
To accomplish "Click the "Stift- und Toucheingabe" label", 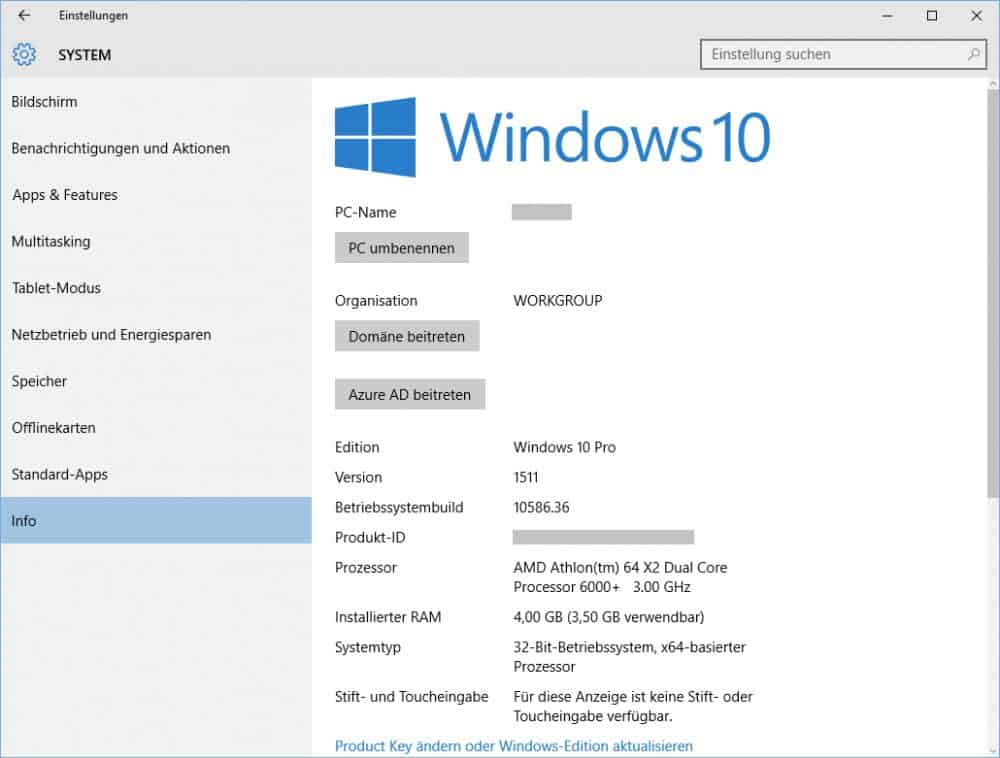I will tap(411, 697).
